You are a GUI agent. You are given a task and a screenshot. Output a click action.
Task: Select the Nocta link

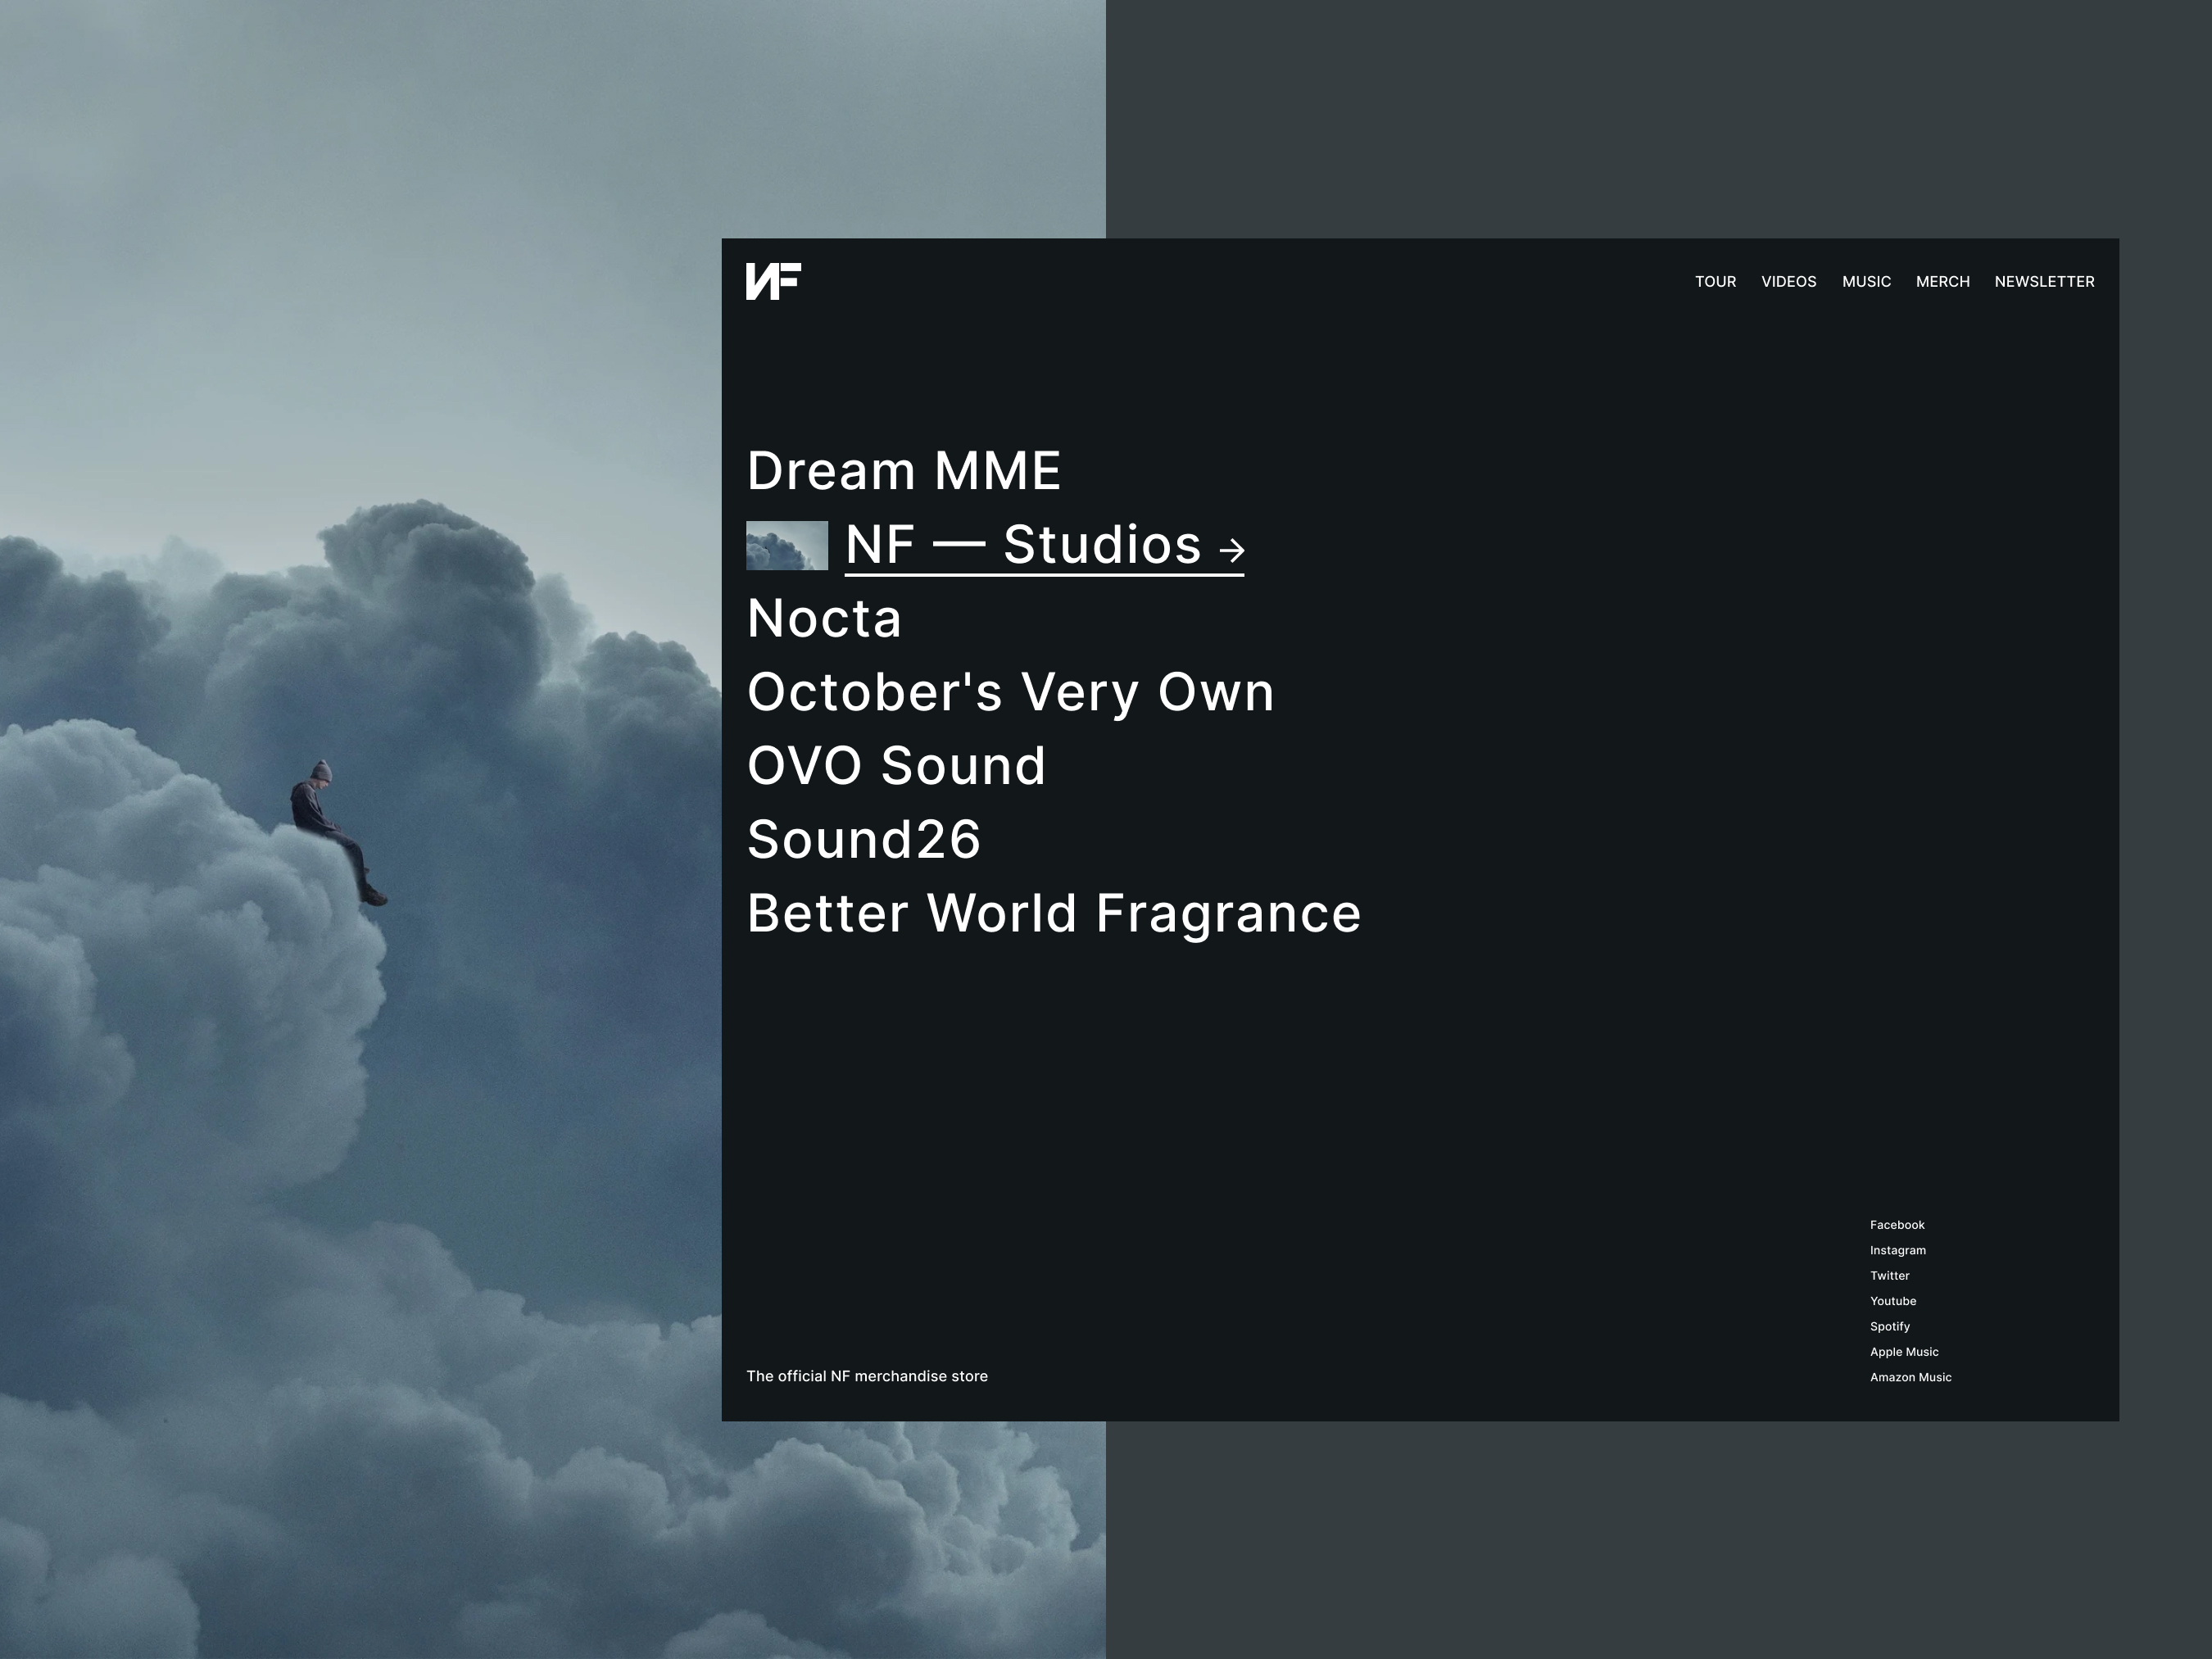[x=824, y=619]
